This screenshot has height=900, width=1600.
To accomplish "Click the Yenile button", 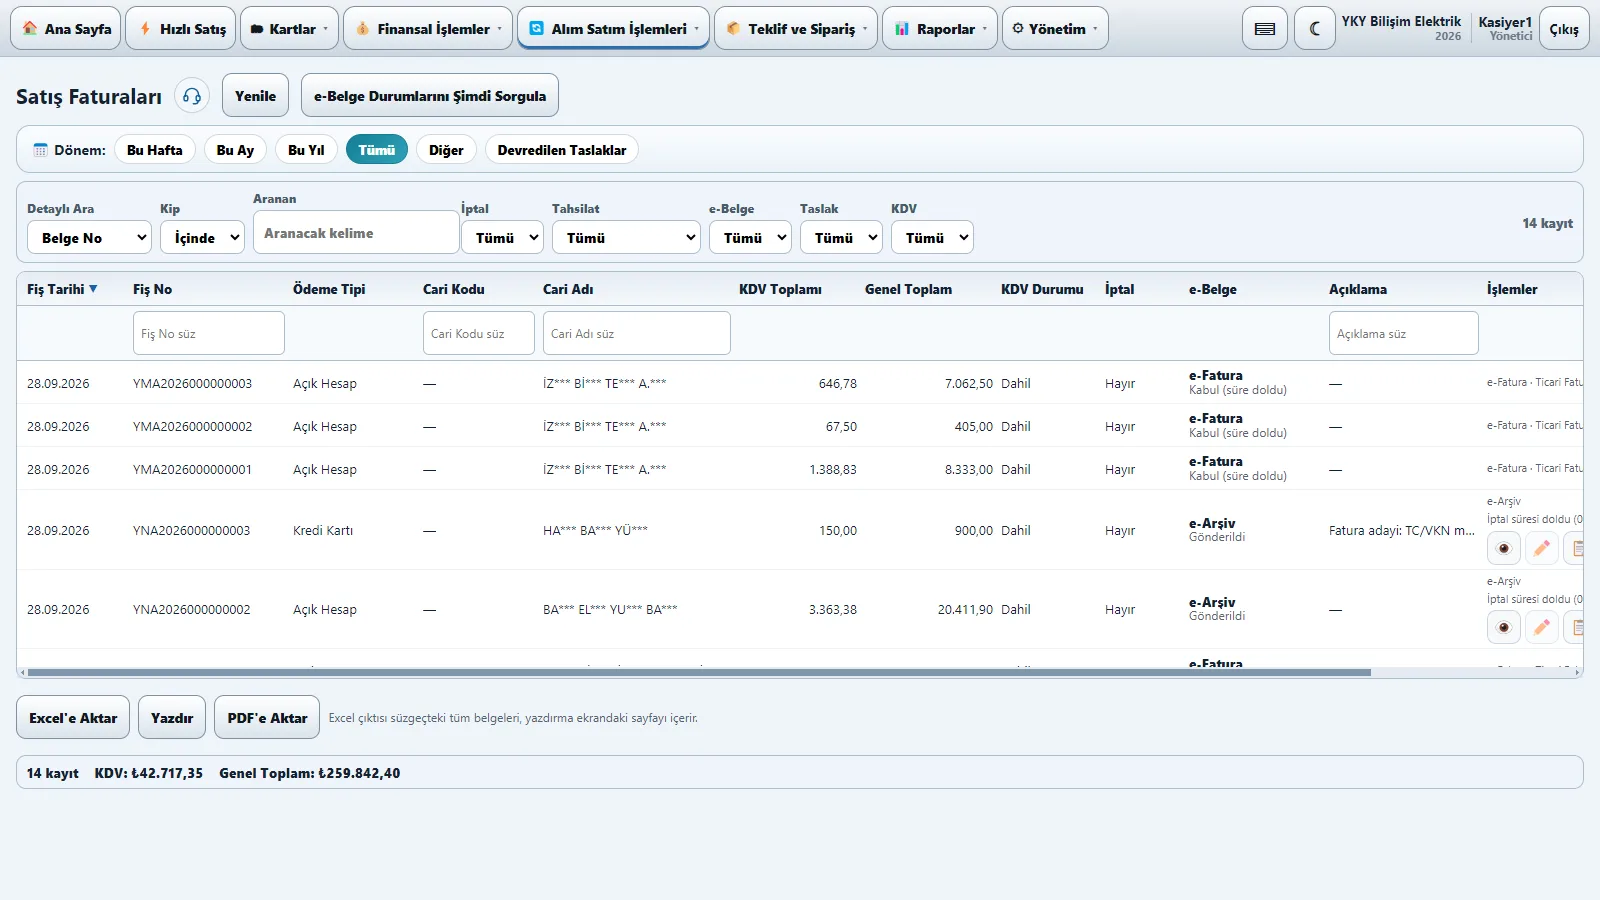I will (255, 96).
